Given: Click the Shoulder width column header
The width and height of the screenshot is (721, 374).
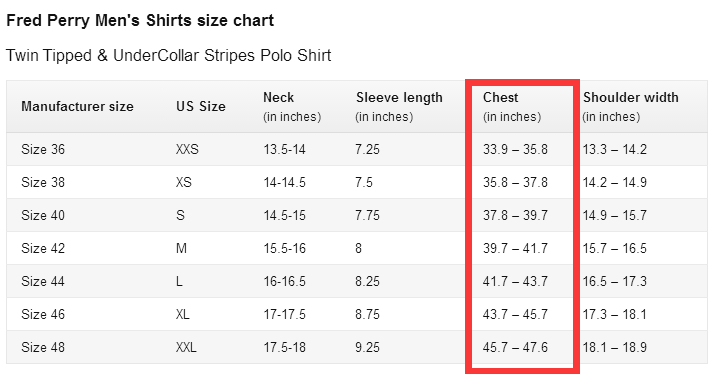Looking at the screenshot, I should pos(630,107).
